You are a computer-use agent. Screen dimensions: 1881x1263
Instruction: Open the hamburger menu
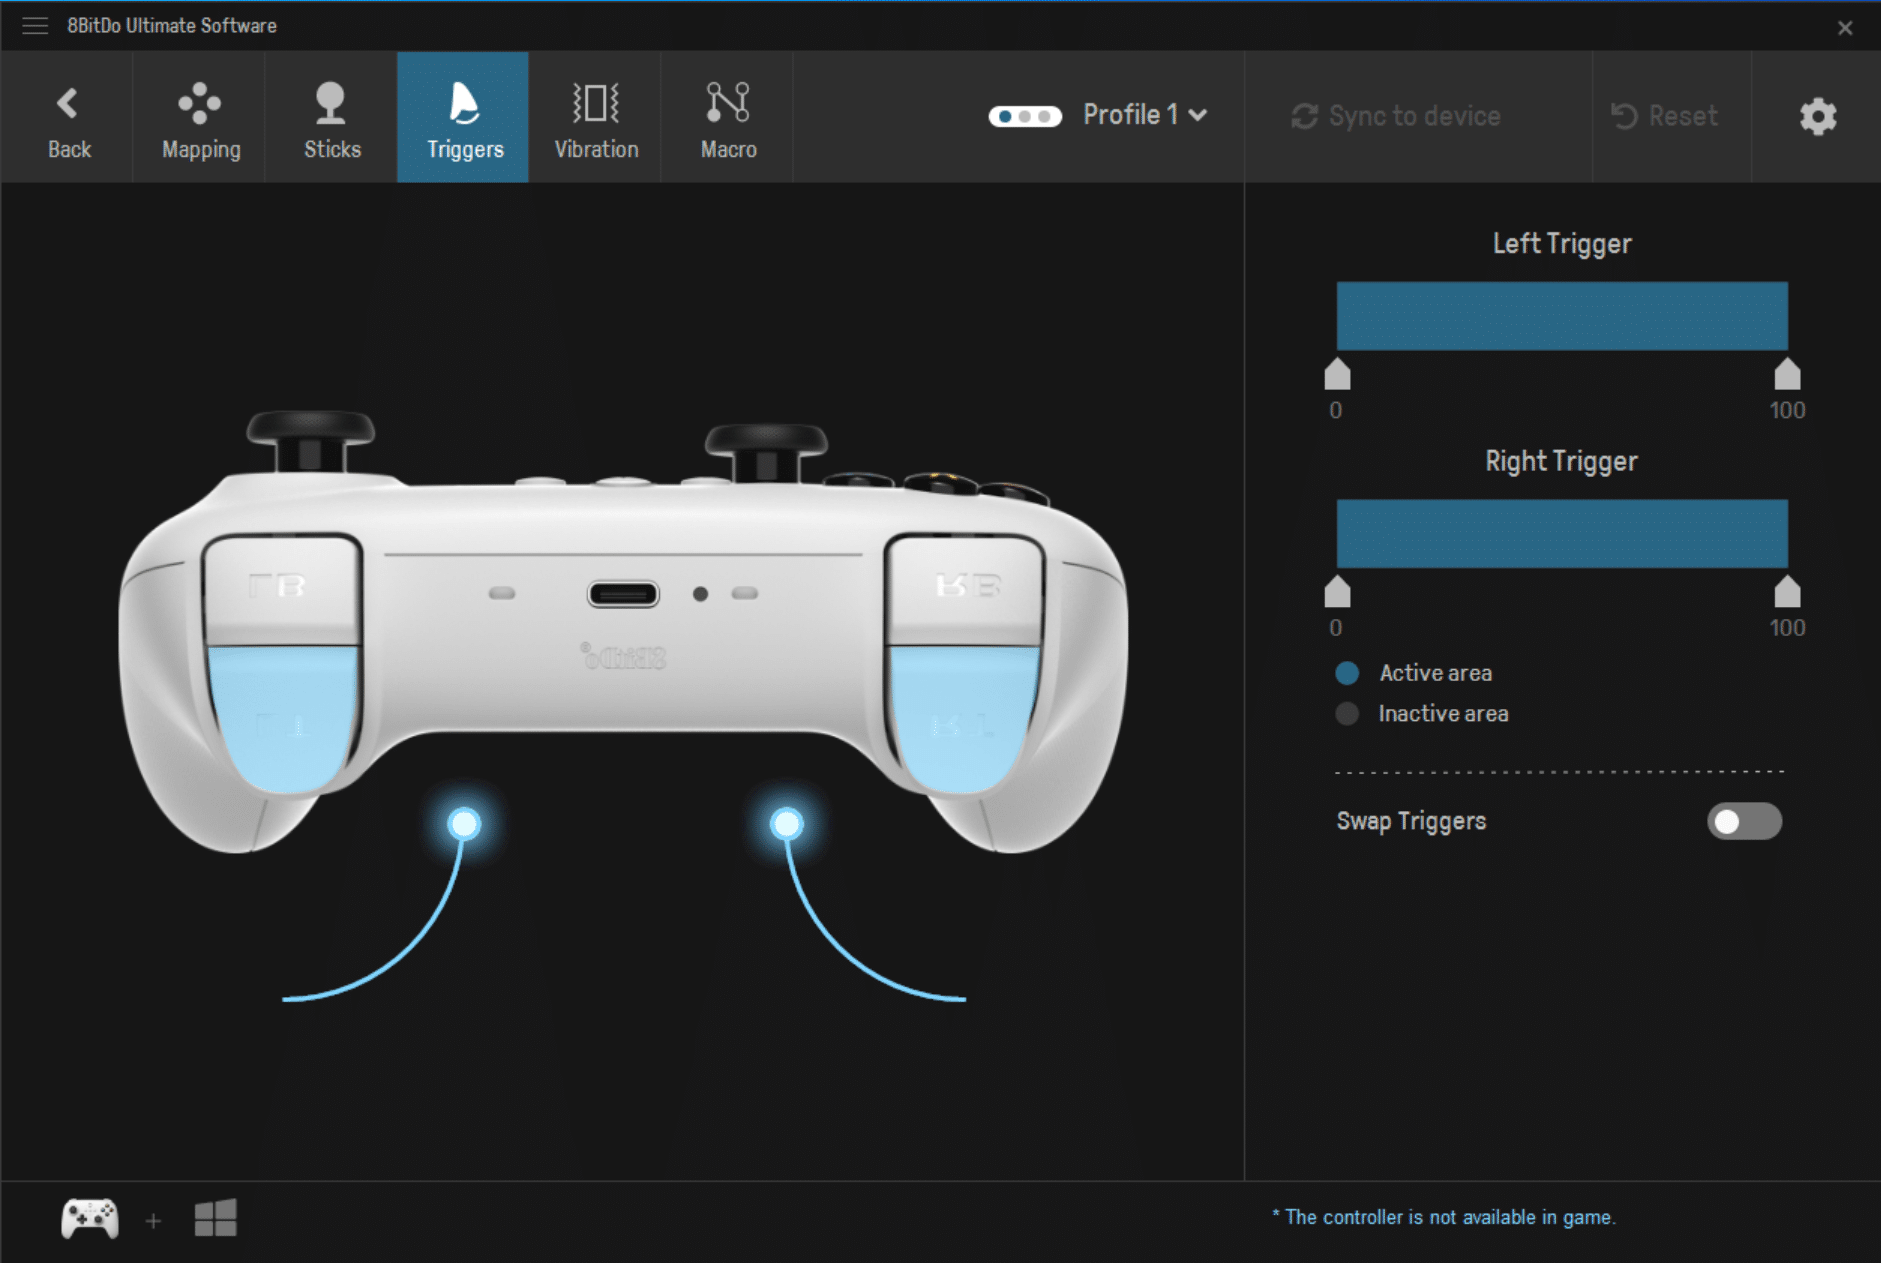click(x=35, y=25)
